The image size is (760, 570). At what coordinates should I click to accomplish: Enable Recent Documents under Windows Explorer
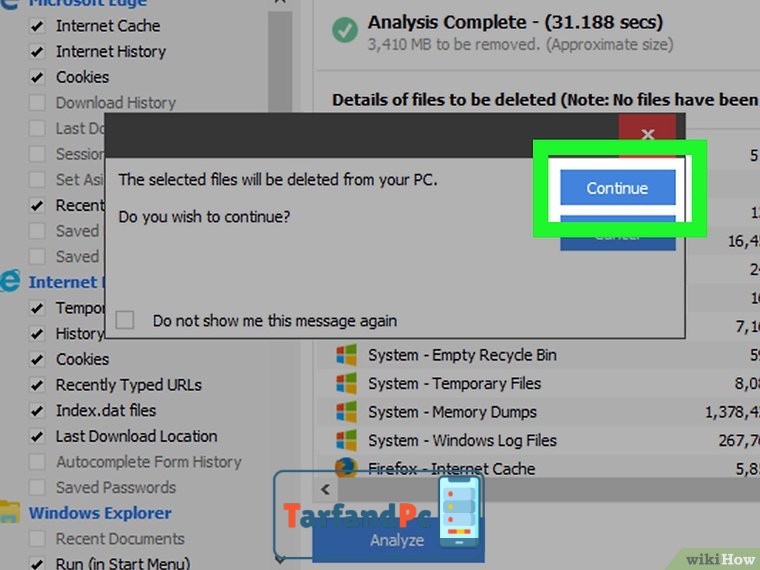click(37, 538)
